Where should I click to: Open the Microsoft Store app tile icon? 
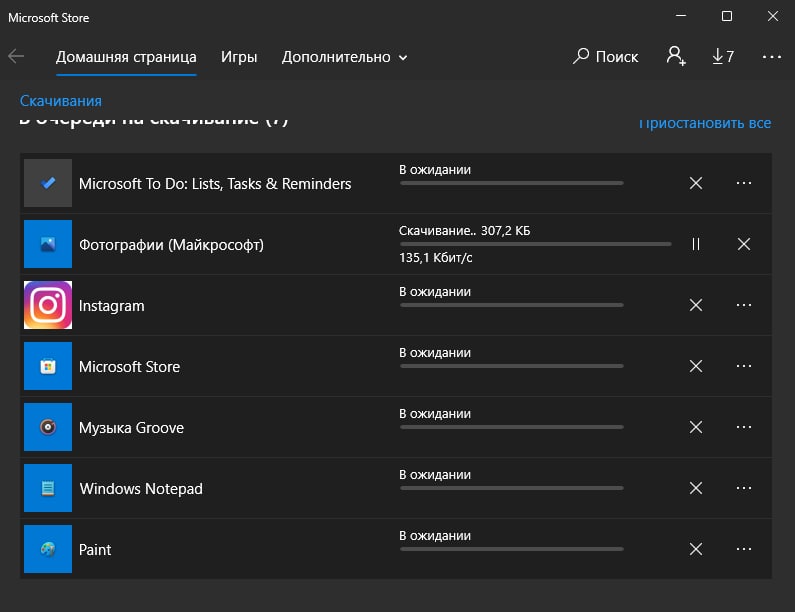point(48,366)
